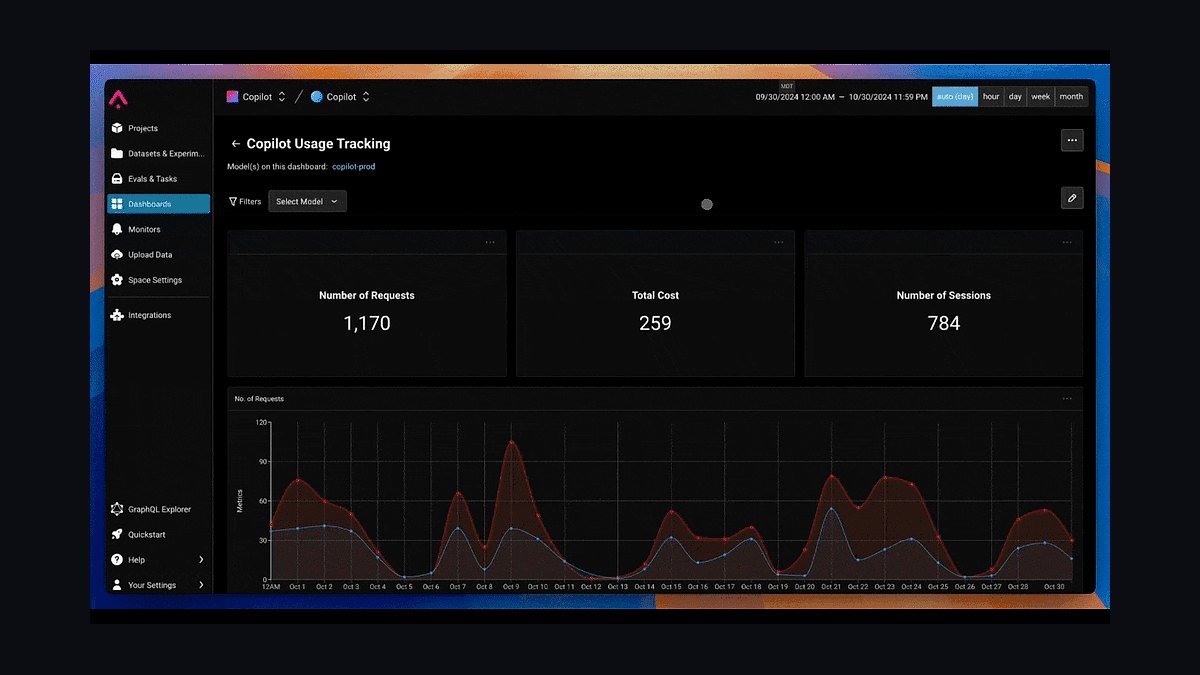Click the Oct 9 peak chart point
Image resolution: width=1200 pixels, height=675 pixels.
point(511,442)
